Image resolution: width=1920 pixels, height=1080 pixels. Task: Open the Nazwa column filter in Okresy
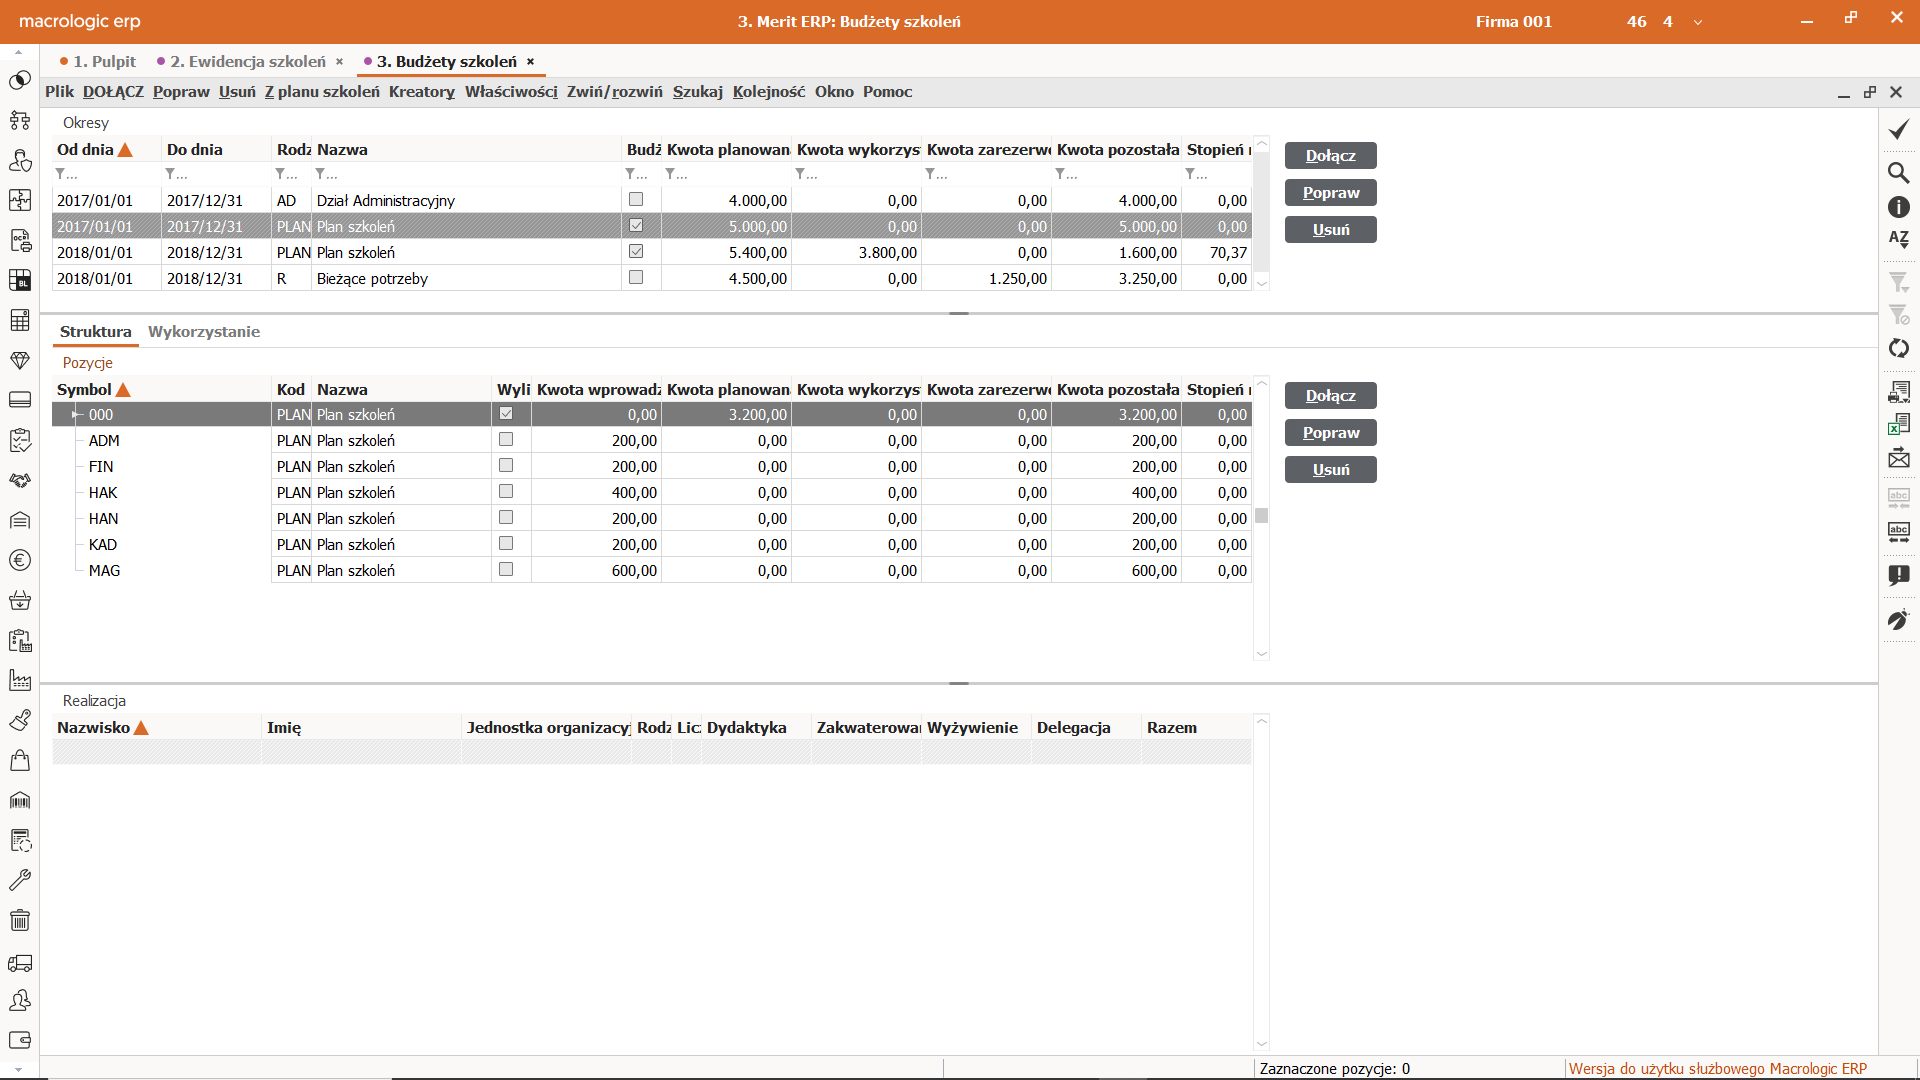pyautogui.click(x=321, y=174)
